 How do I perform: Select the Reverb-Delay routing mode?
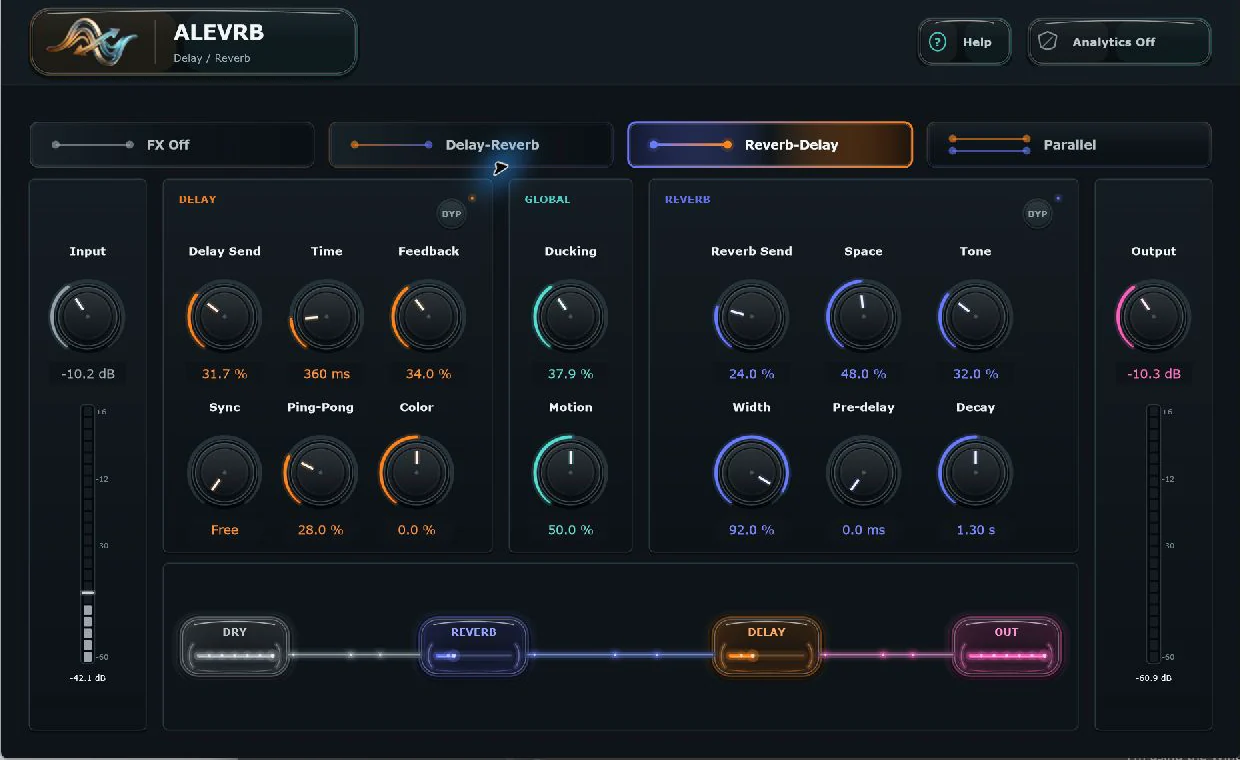[770, 145]
